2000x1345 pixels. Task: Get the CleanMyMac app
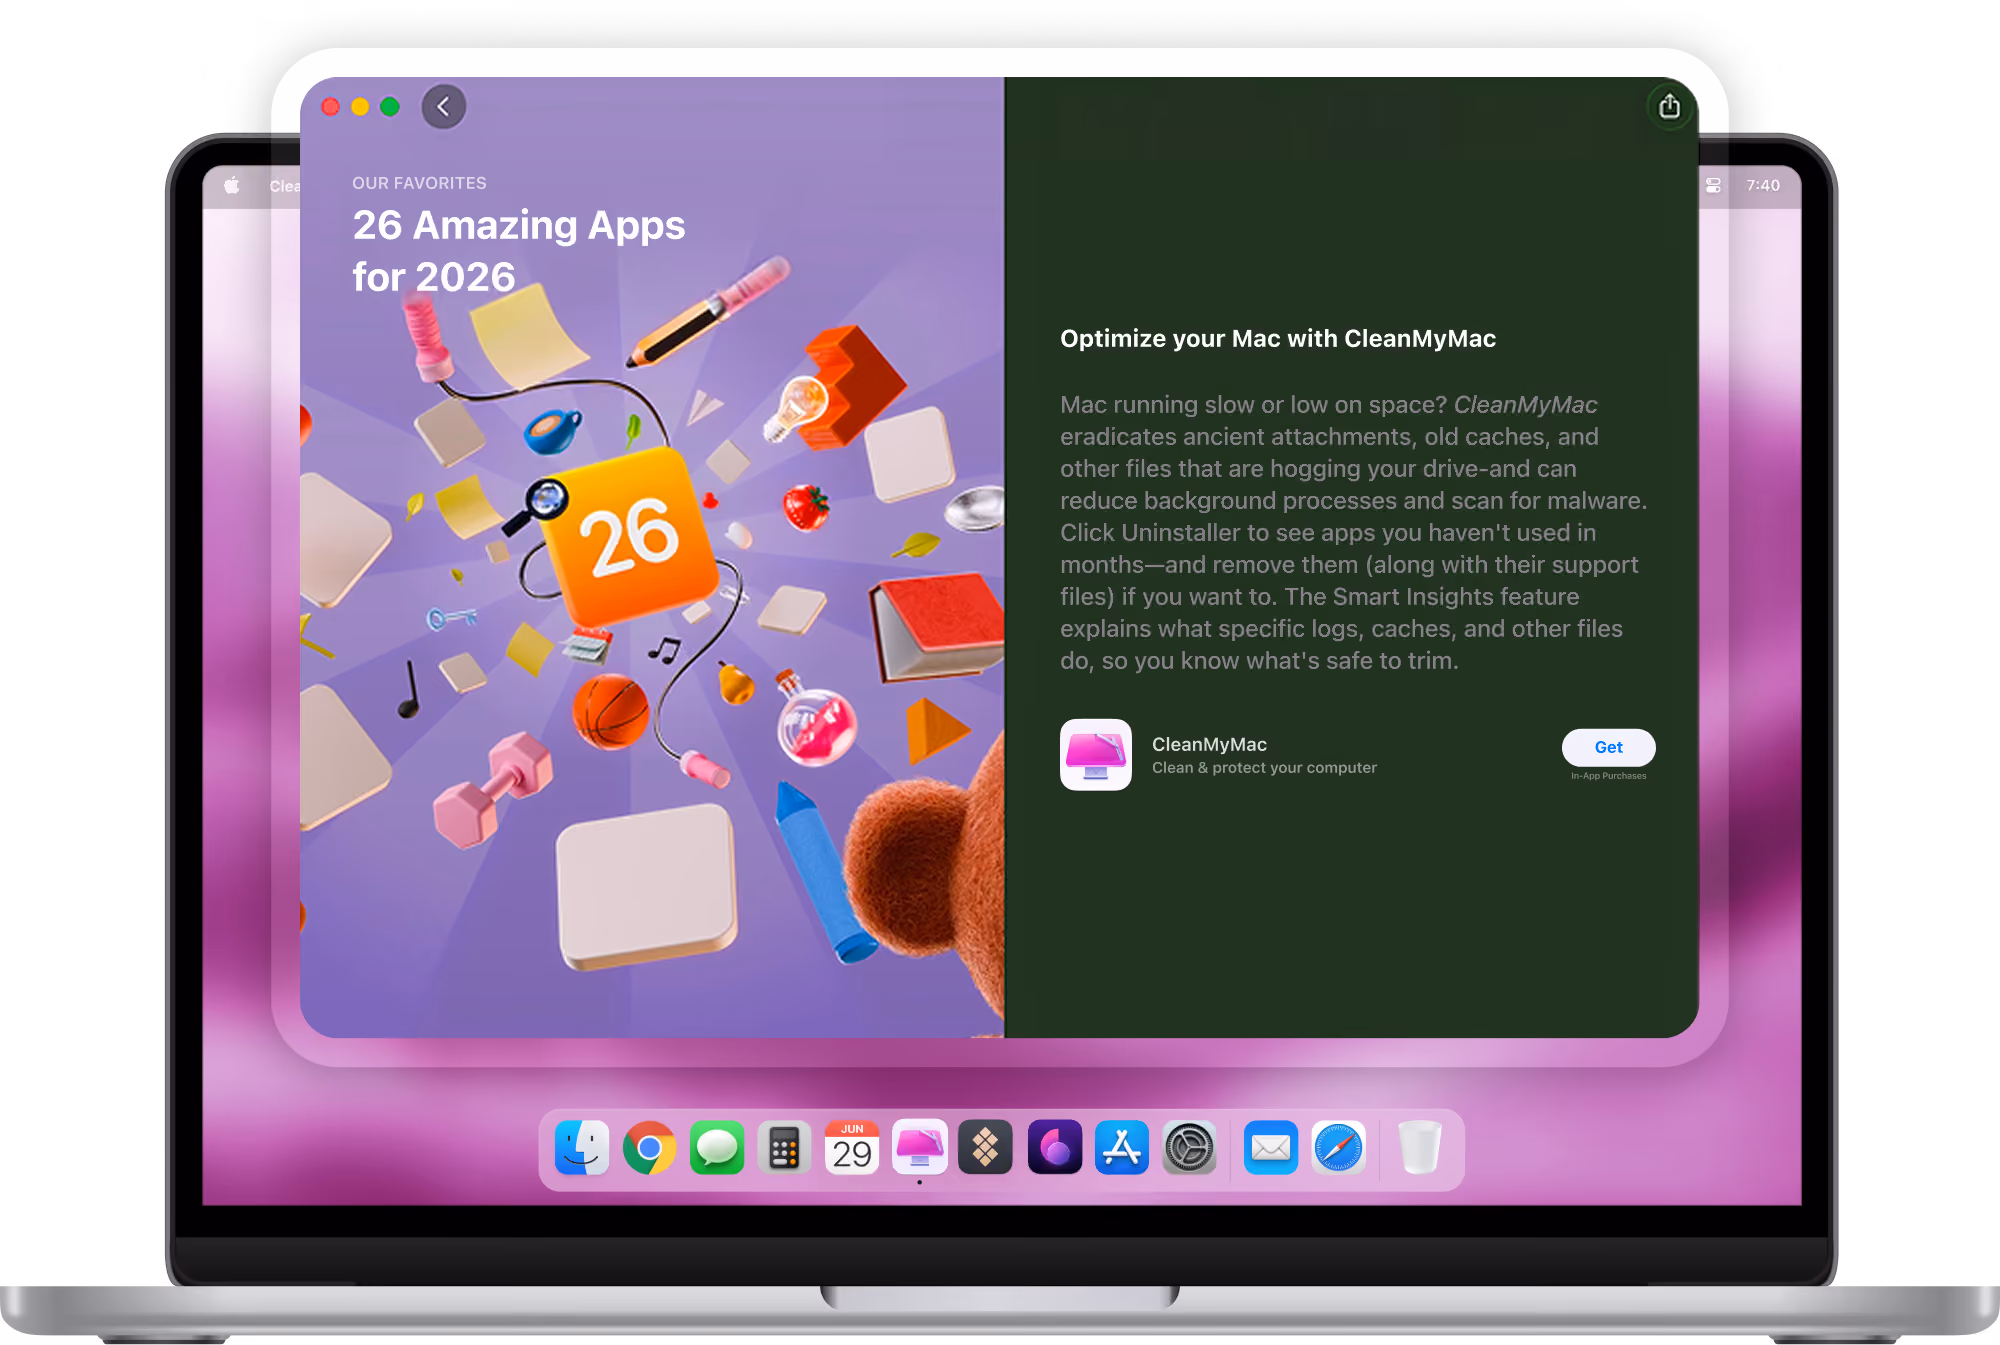(x=1608, y=747)
